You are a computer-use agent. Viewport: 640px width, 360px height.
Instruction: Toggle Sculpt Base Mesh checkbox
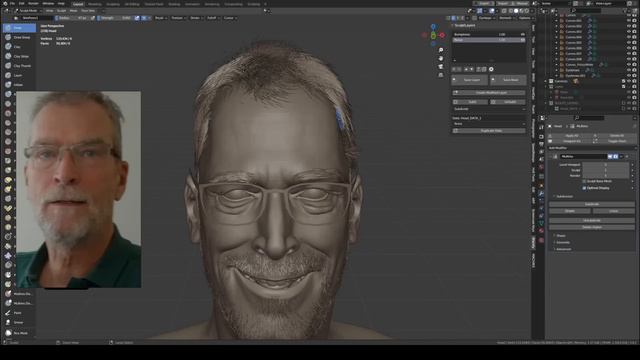click(x=584, y=181)
